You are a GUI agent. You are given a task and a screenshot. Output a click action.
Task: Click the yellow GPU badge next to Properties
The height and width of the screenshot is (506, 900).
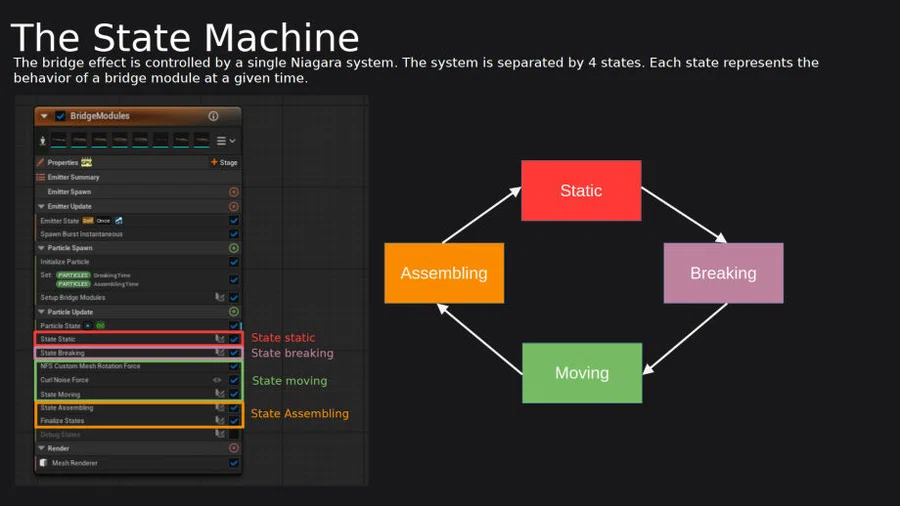pyautogui.click(x=86, y=162)
